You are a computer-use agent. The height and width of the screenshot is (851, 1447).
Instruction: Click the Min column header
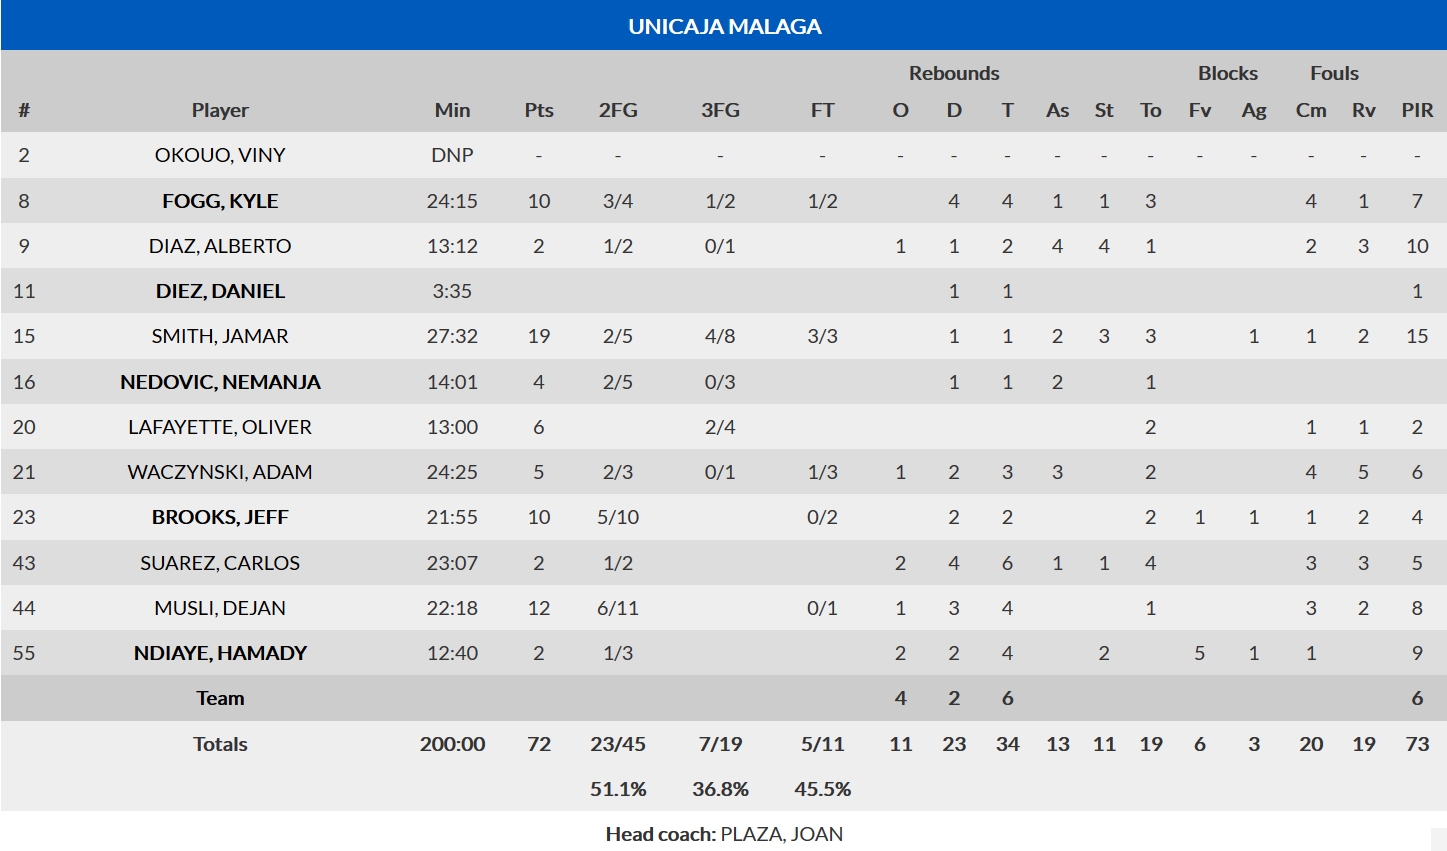452,110
